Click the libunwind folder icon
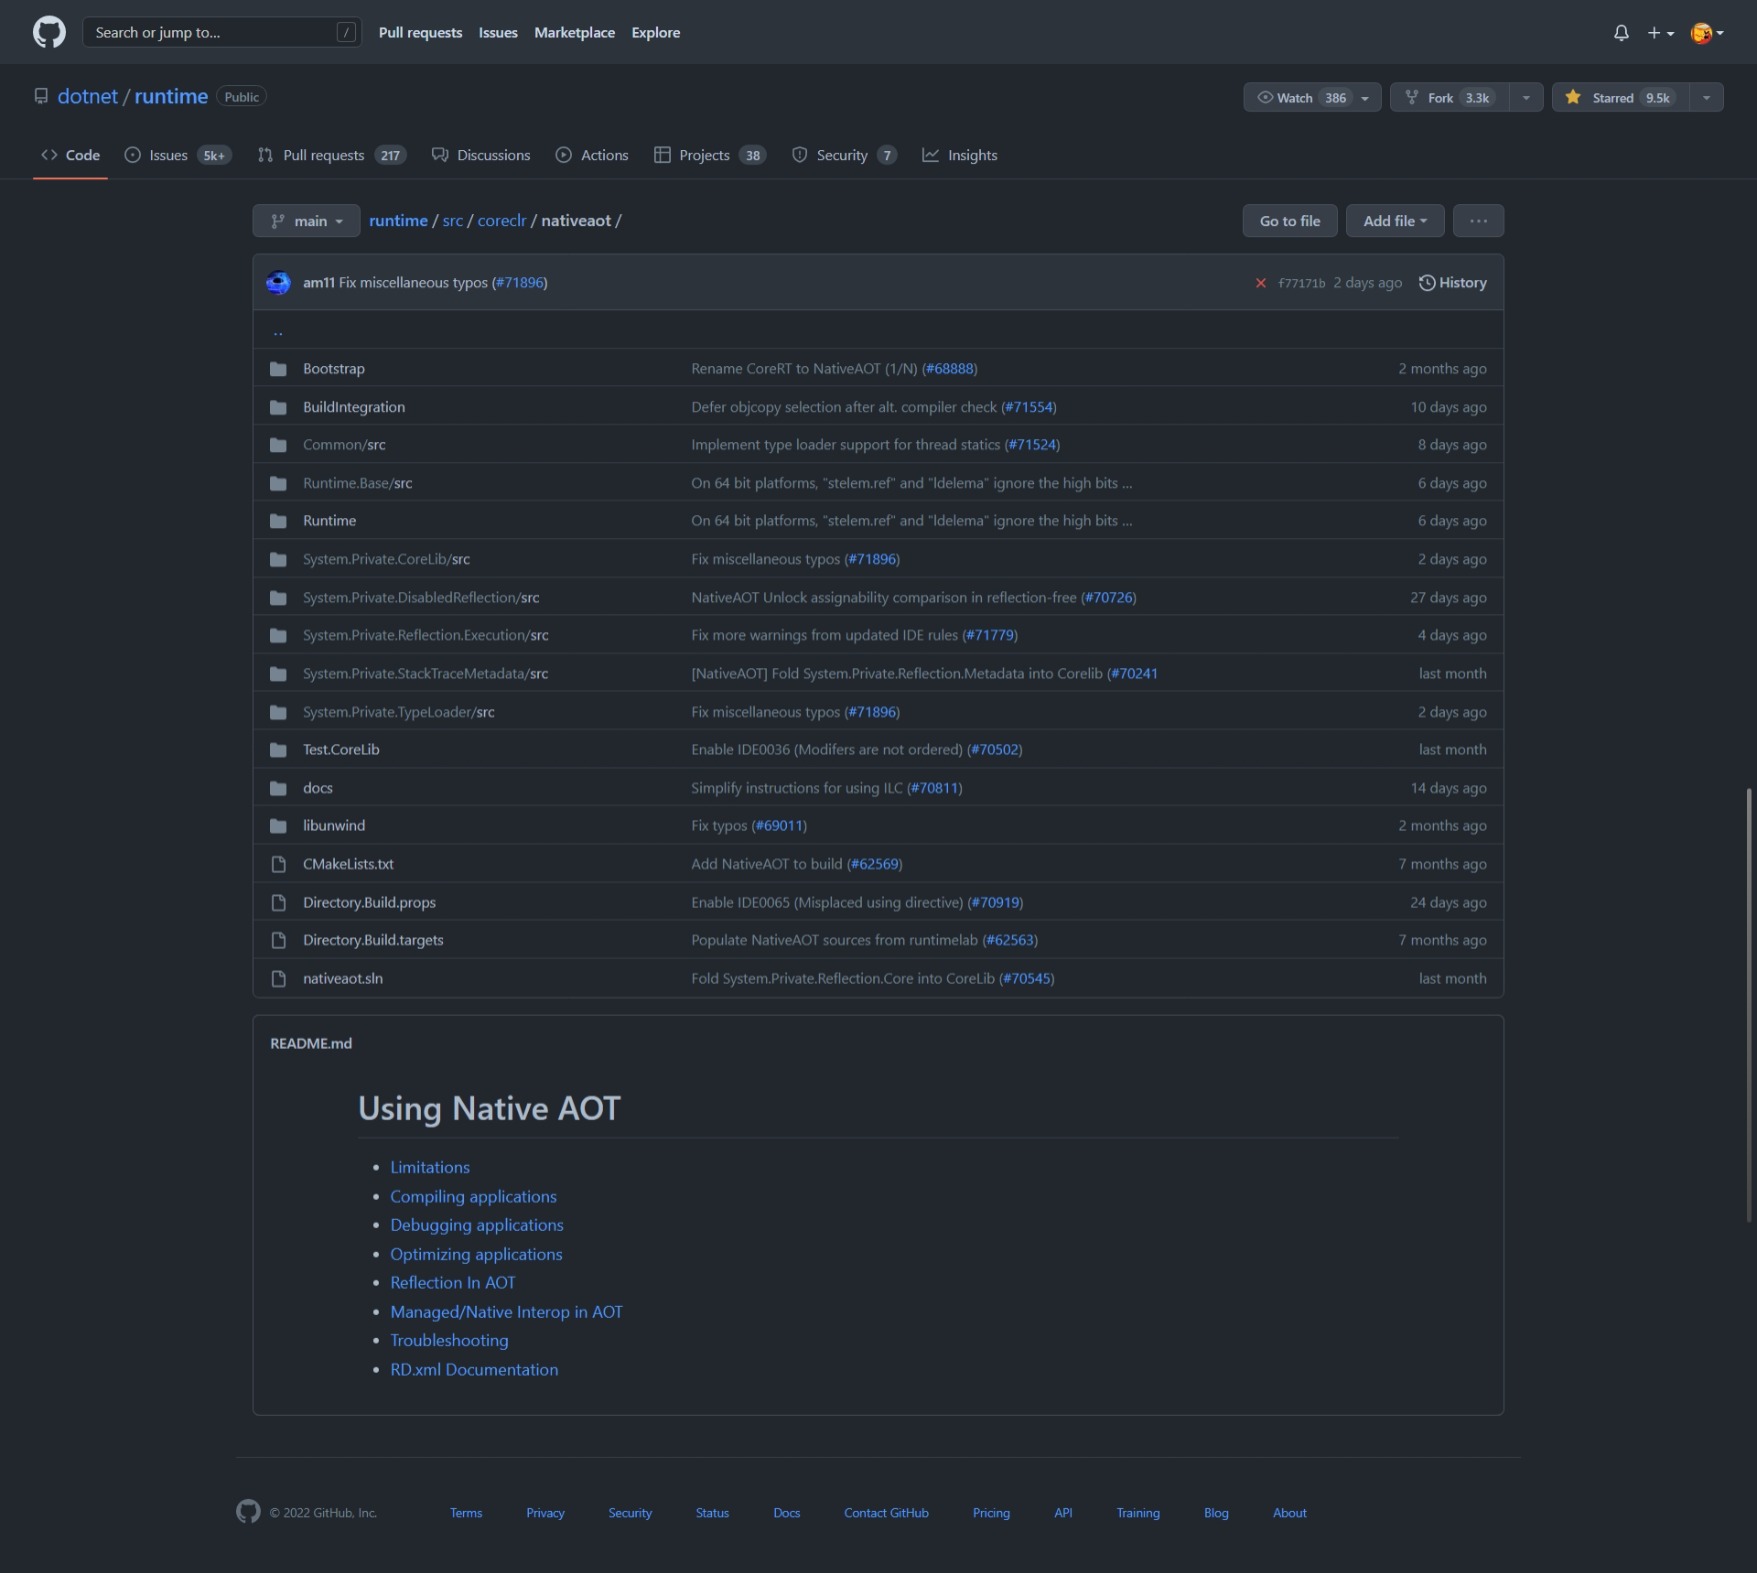 (x=278, y=826)
